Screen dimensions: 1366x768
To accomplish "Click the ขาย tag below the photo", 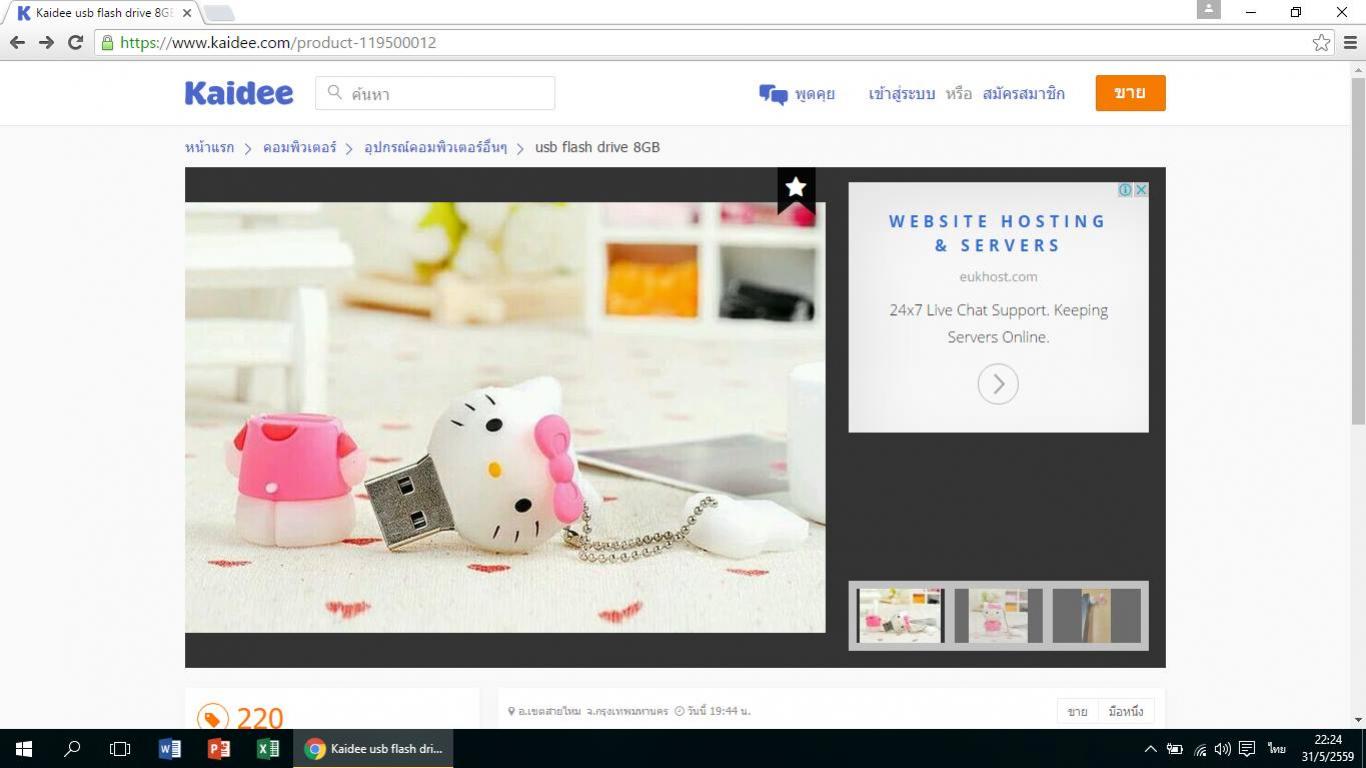I will coord(1077,711).
